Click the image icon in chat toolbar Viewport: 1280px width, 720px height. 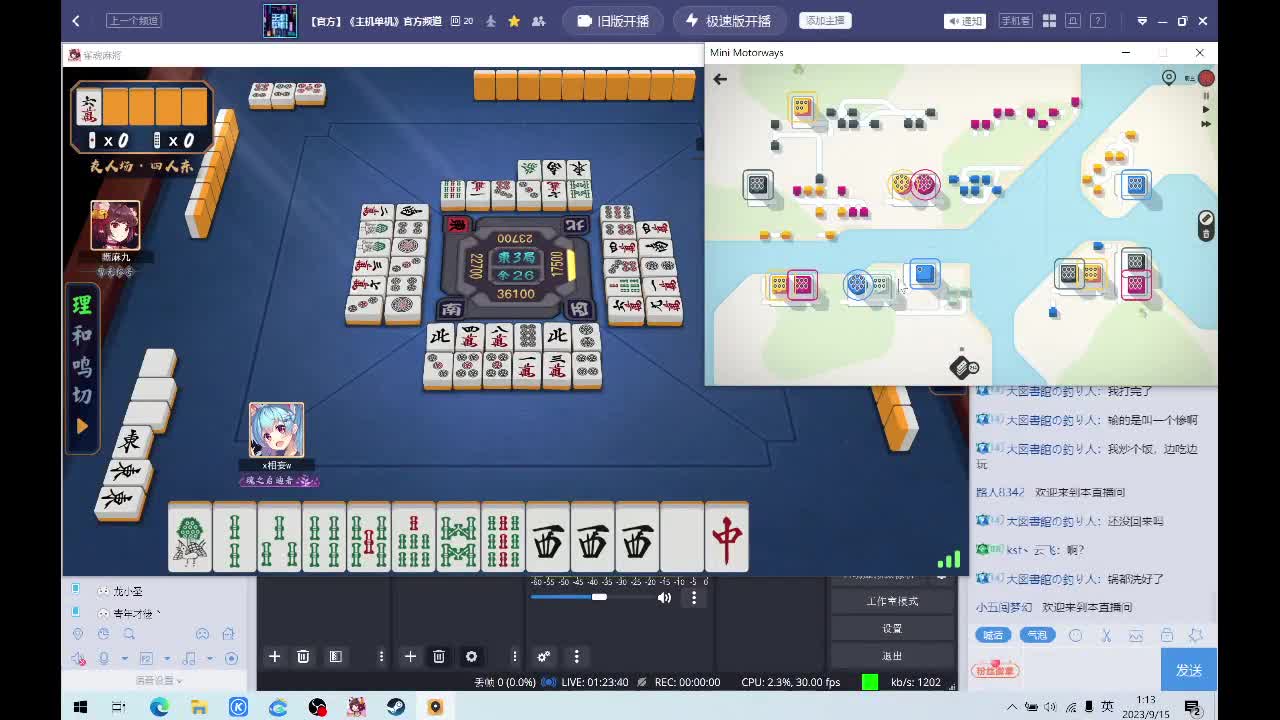coord(1136,635)
